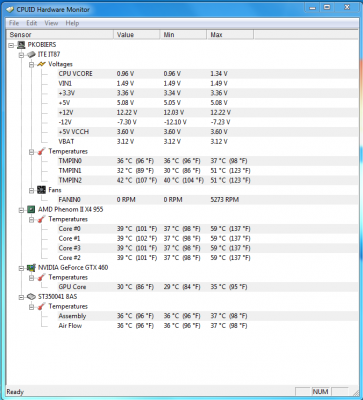Open the View menu
This screenshot has height=400, width=363.
[51, 23]
